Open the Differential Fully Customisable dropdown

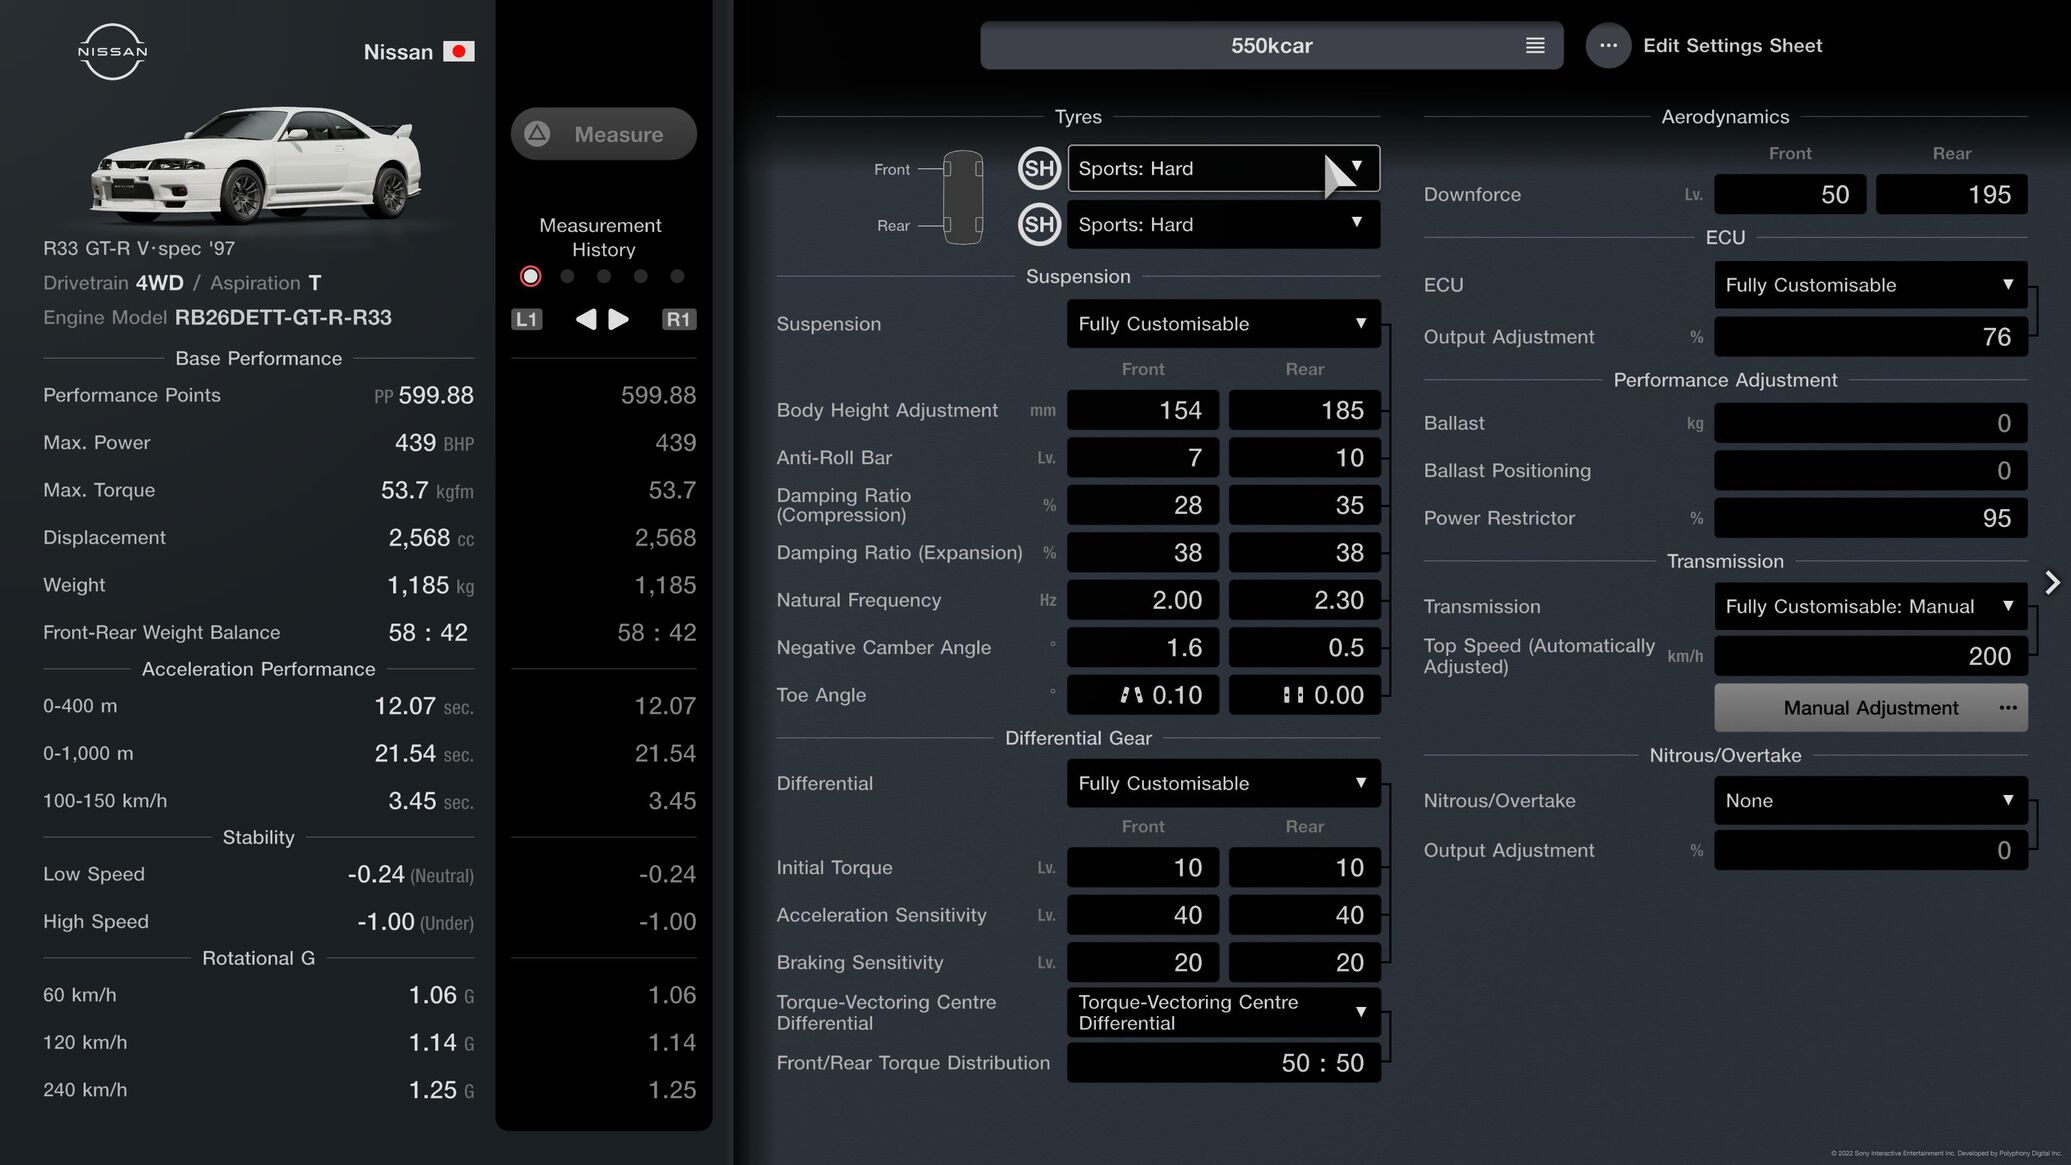pyautogui.click(x=1223, y=783)
